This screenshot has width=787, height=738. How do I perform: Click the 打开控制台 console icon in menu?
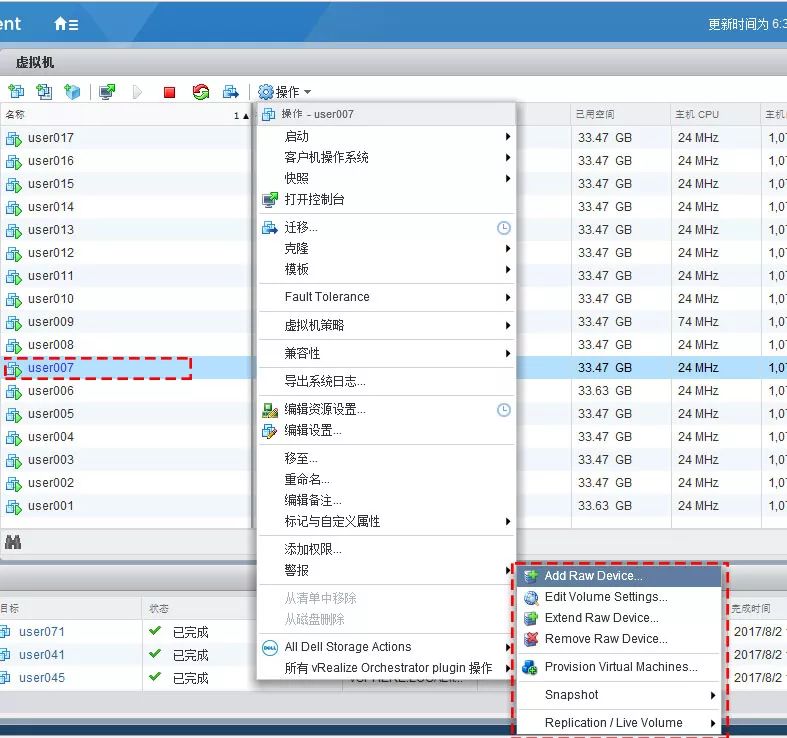tap(270, 199)
